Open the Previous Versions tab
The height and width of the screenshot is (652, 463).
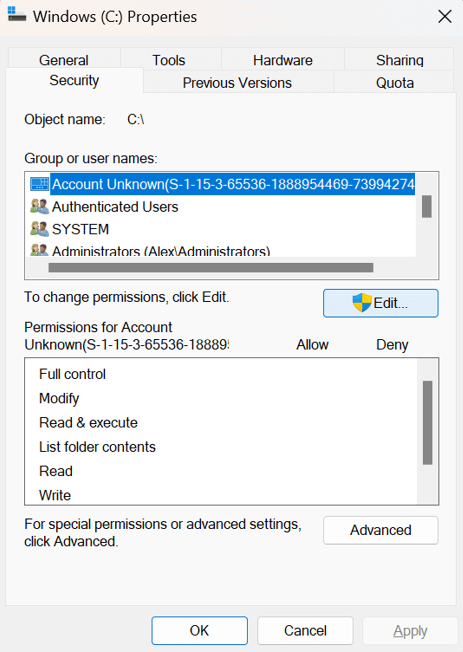[x=237, y=83]
